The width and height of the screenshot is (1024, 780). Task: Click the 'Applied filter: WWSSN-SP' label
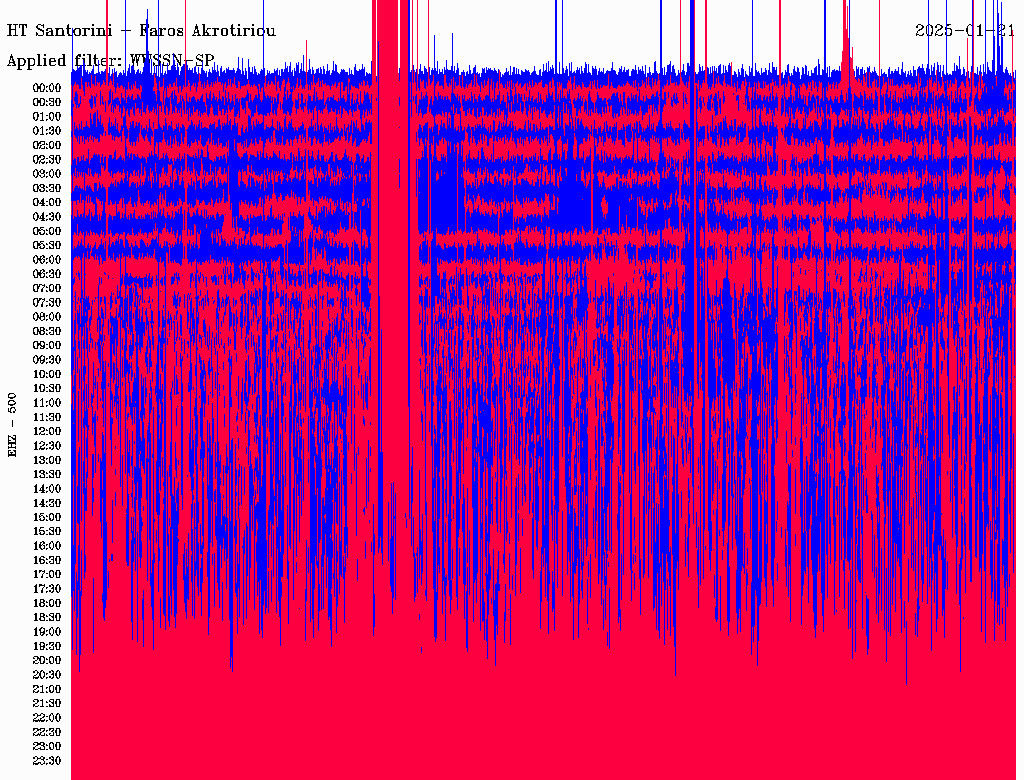pyautogui.click(x=110, y=61)
